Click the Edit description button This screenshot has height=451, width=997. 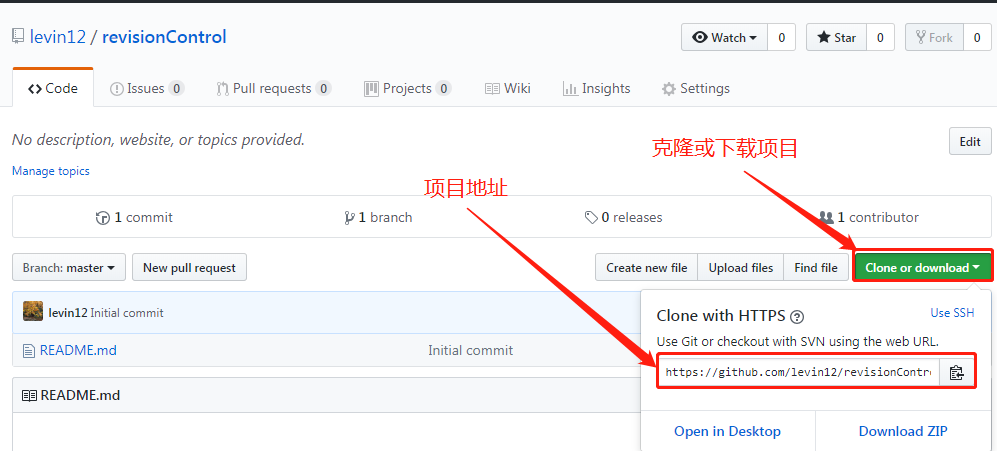tap(970, 141)
